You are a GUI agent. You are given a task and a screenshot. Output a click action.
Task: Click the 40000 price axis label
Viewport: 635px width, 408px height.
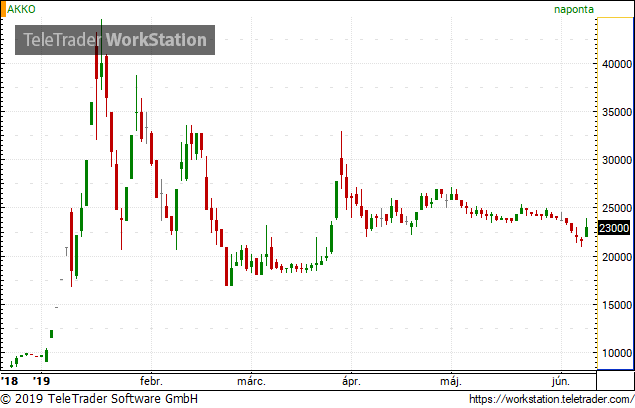click(617, 64)
